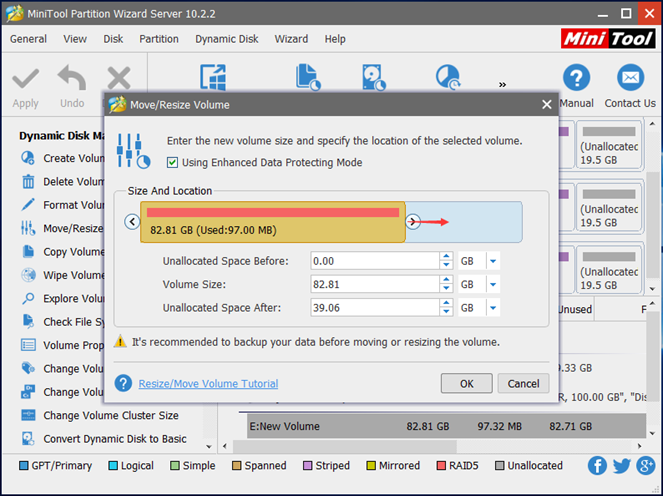This screenshot has width=664, height=496.
Task: Open the Twitter share icon
Action: coord(621,466)
